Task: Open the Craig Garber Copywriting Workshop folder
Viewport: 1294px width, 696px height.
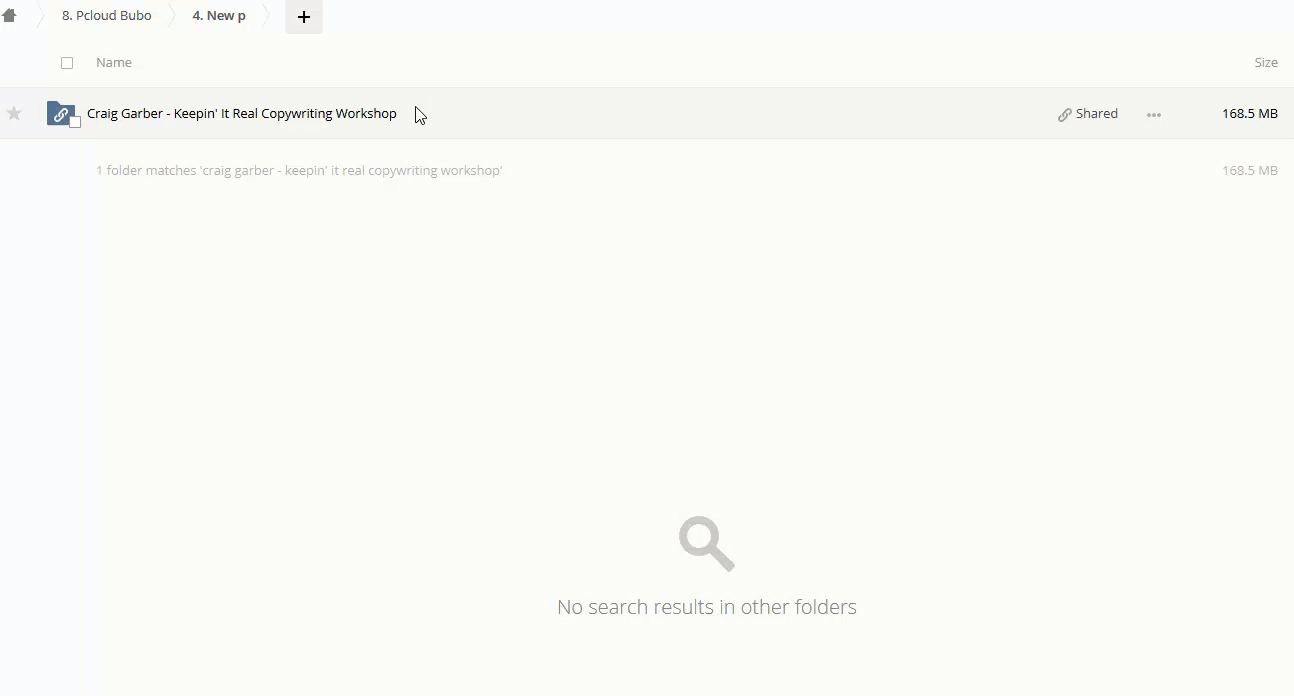Action: click(242, 114)
